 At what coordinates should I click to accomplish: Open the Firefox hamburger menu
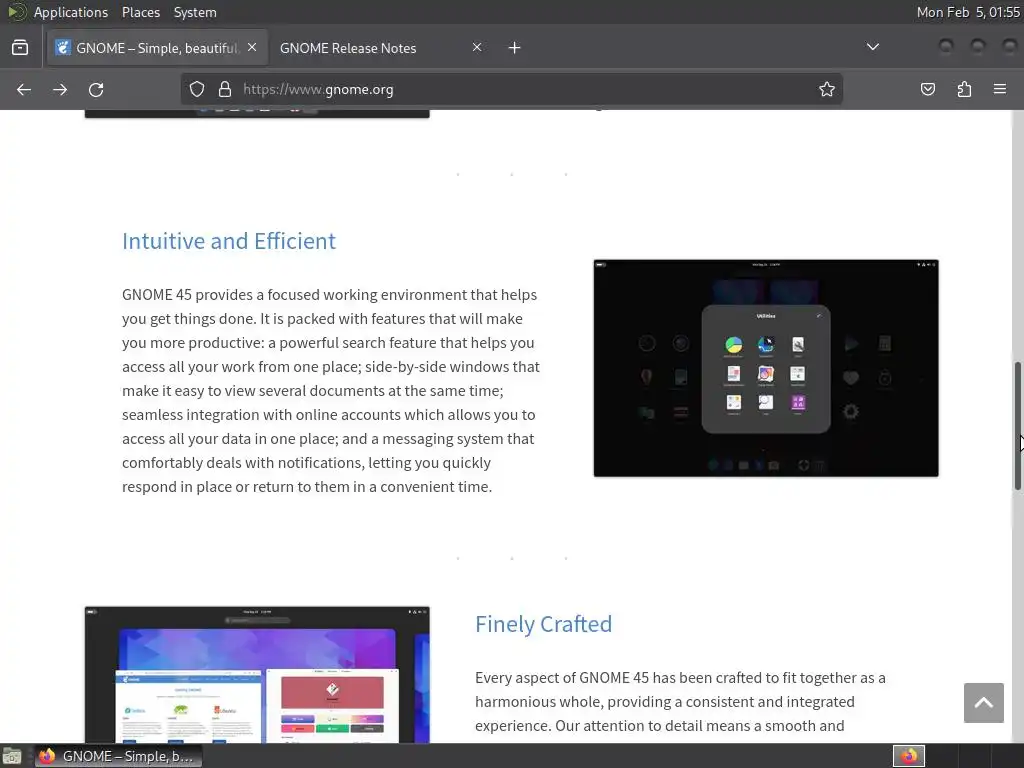[1000, 89]
